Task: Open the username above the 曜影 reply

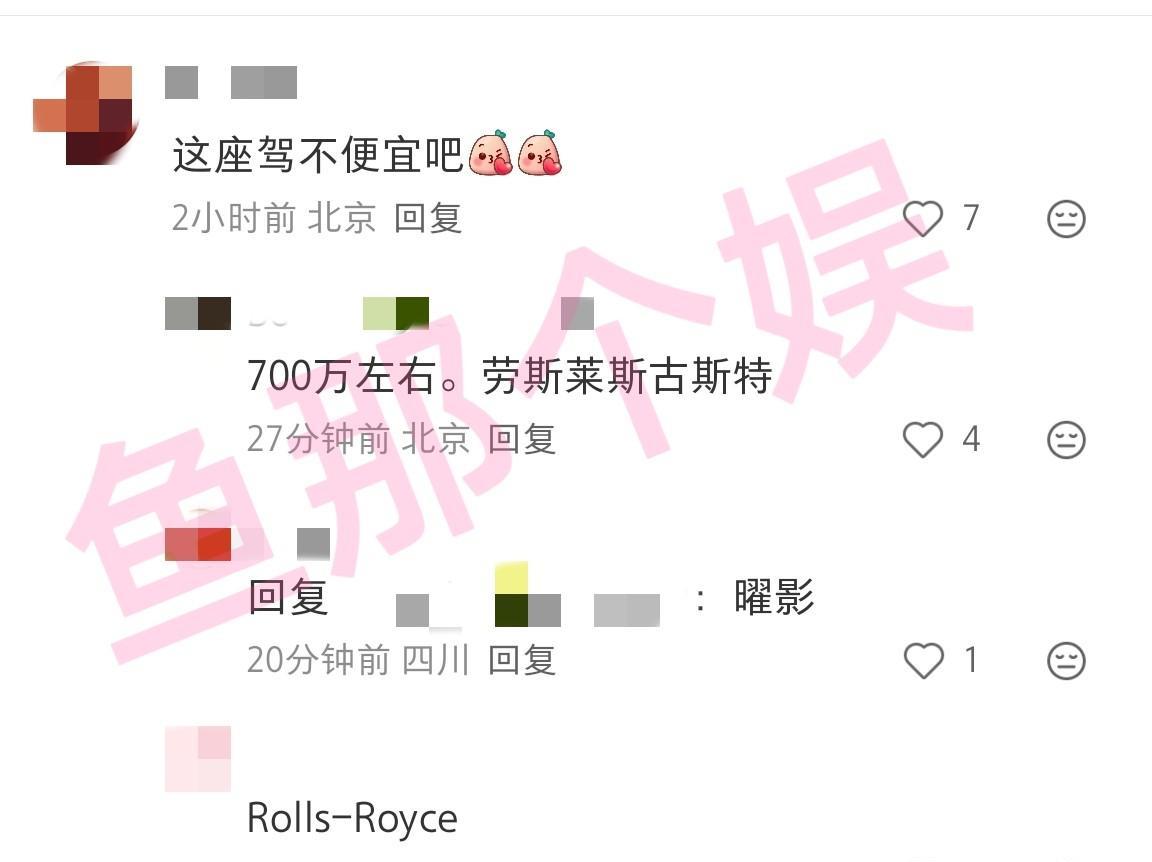Action: click(x=248, y=544)
